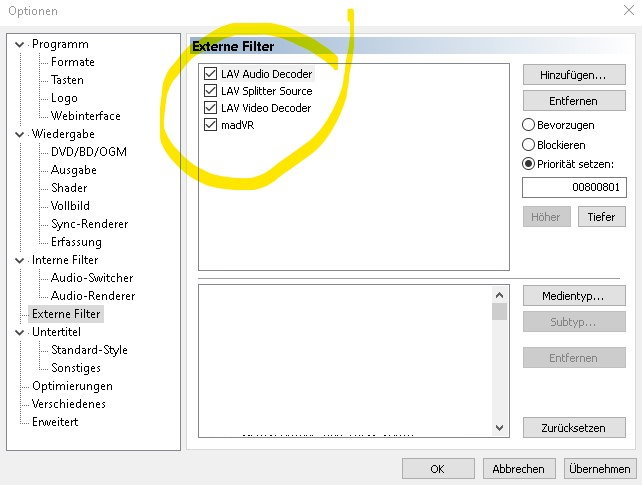Screen dimensions: 642x485
Task: Open Standard-Style subtitle settings
Action: [x=89, y=350]
